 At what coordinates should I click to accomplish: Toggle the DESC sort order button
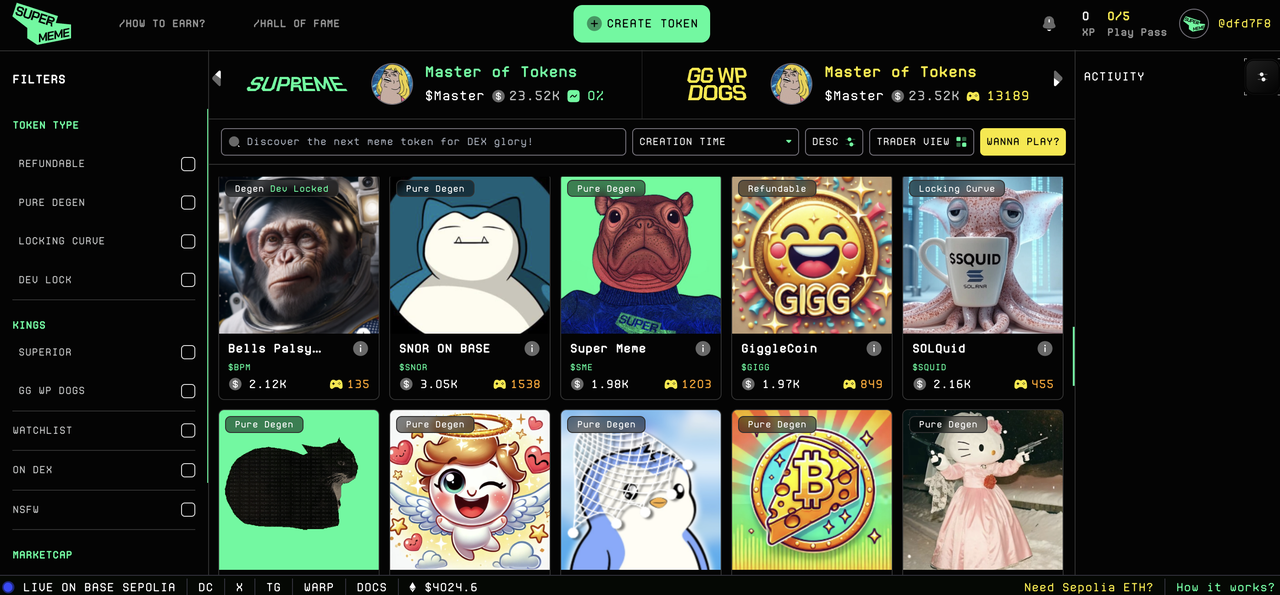(x=834, y=142)
